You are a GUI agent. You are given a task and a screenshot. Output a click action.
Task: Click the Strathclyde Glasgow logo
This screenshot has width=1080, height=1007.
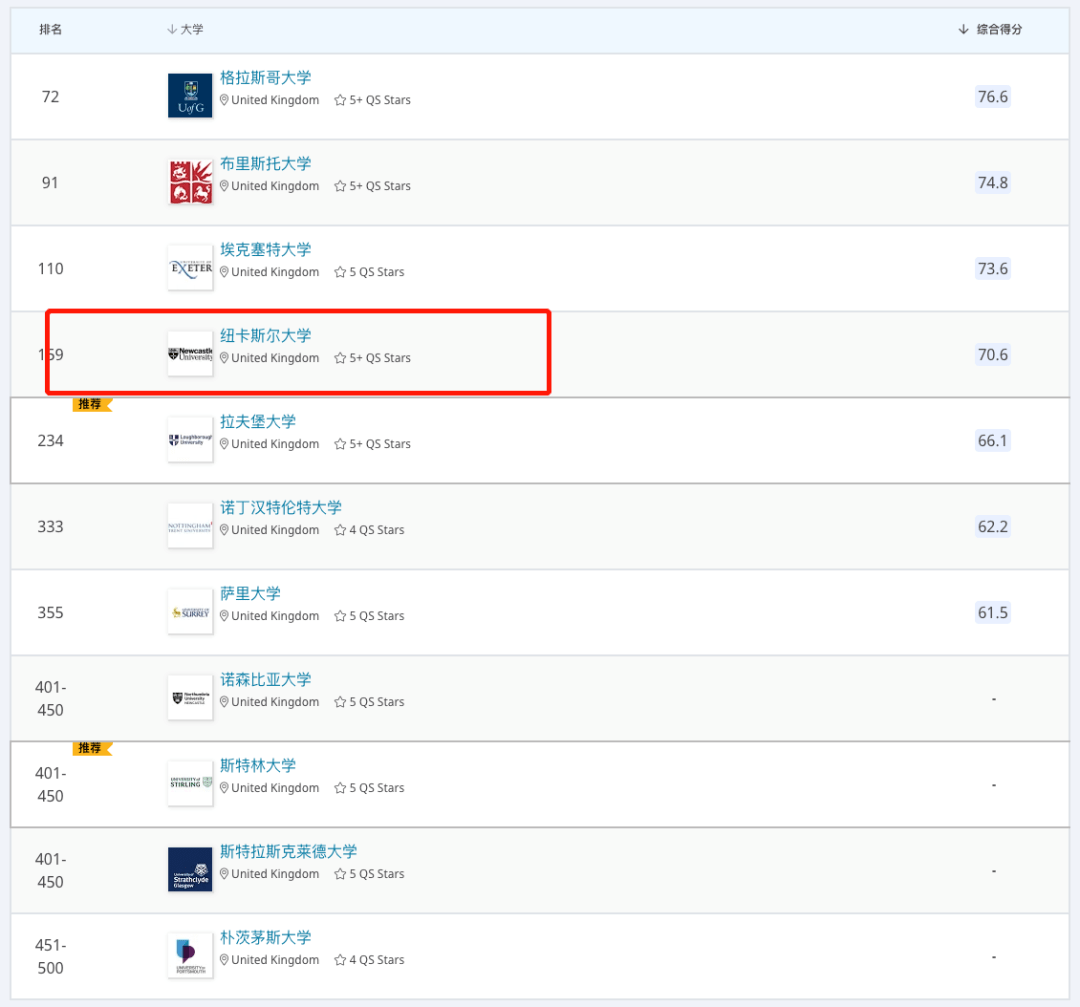pos(190,870)
